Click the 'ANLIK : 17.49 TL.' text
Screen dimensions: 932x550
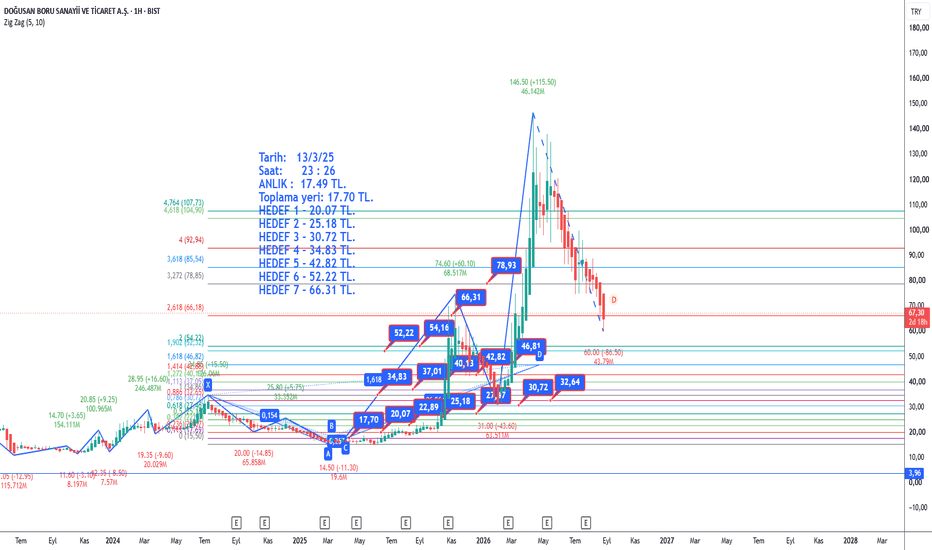303,184
